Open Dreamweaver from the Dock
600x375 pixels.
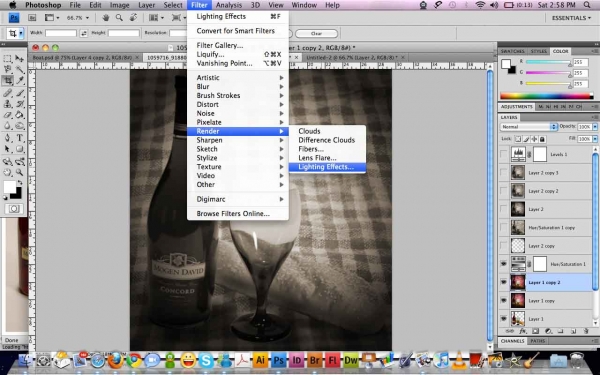click(x=351, y=360)
